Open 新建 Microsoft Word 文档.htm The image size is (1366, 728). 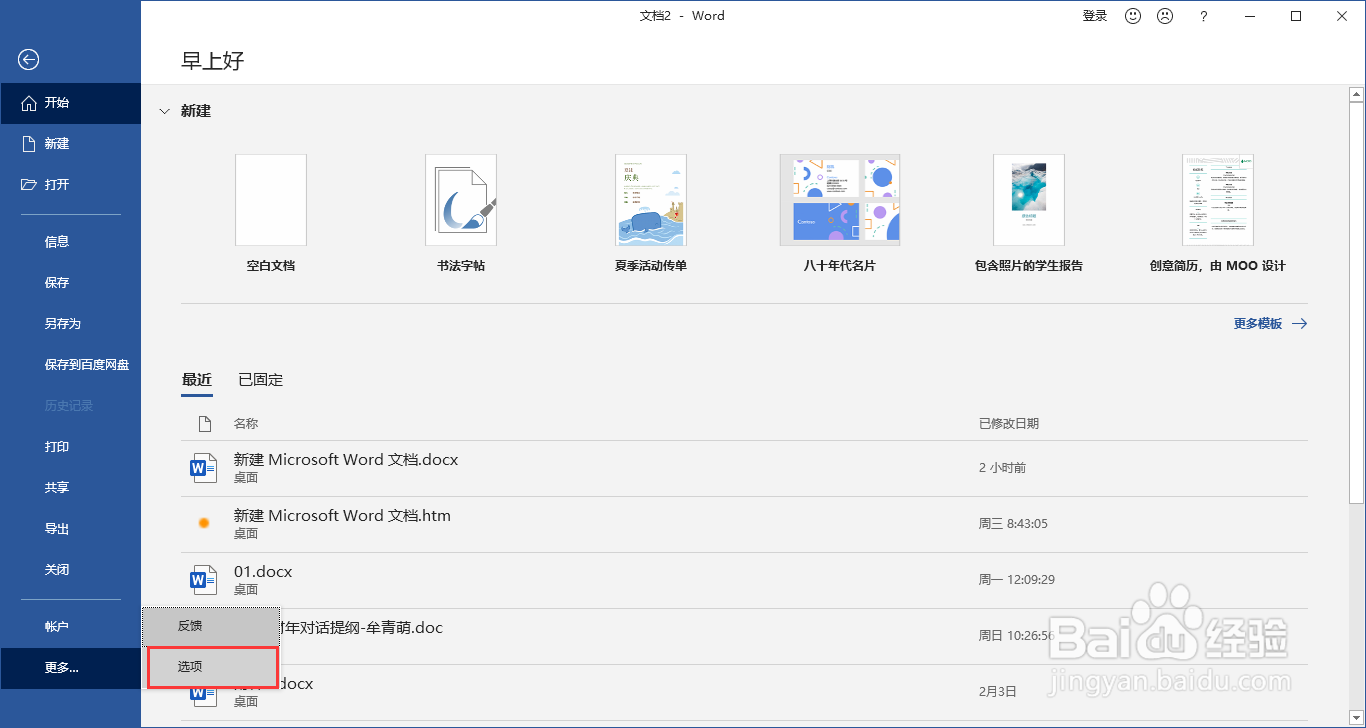[x=744, y=524]
